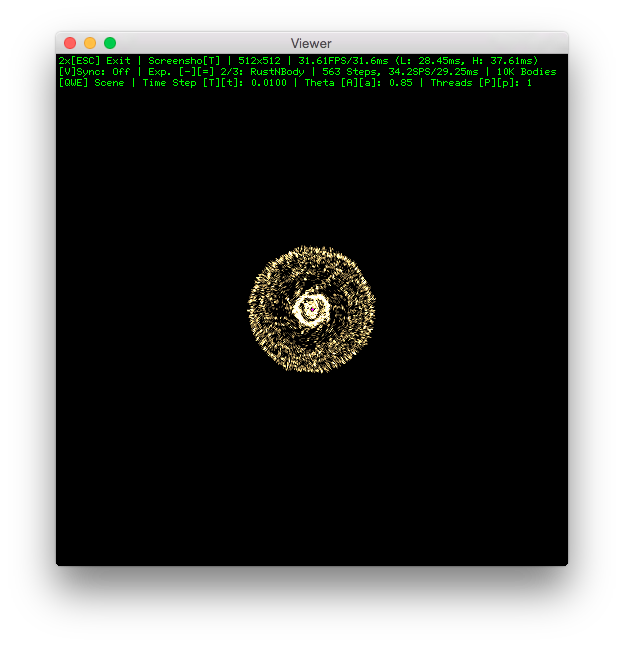Click the '2x[ESC] Exit' text
The width and height of the screenshot is (624, 646).
[x=94, y=61]
